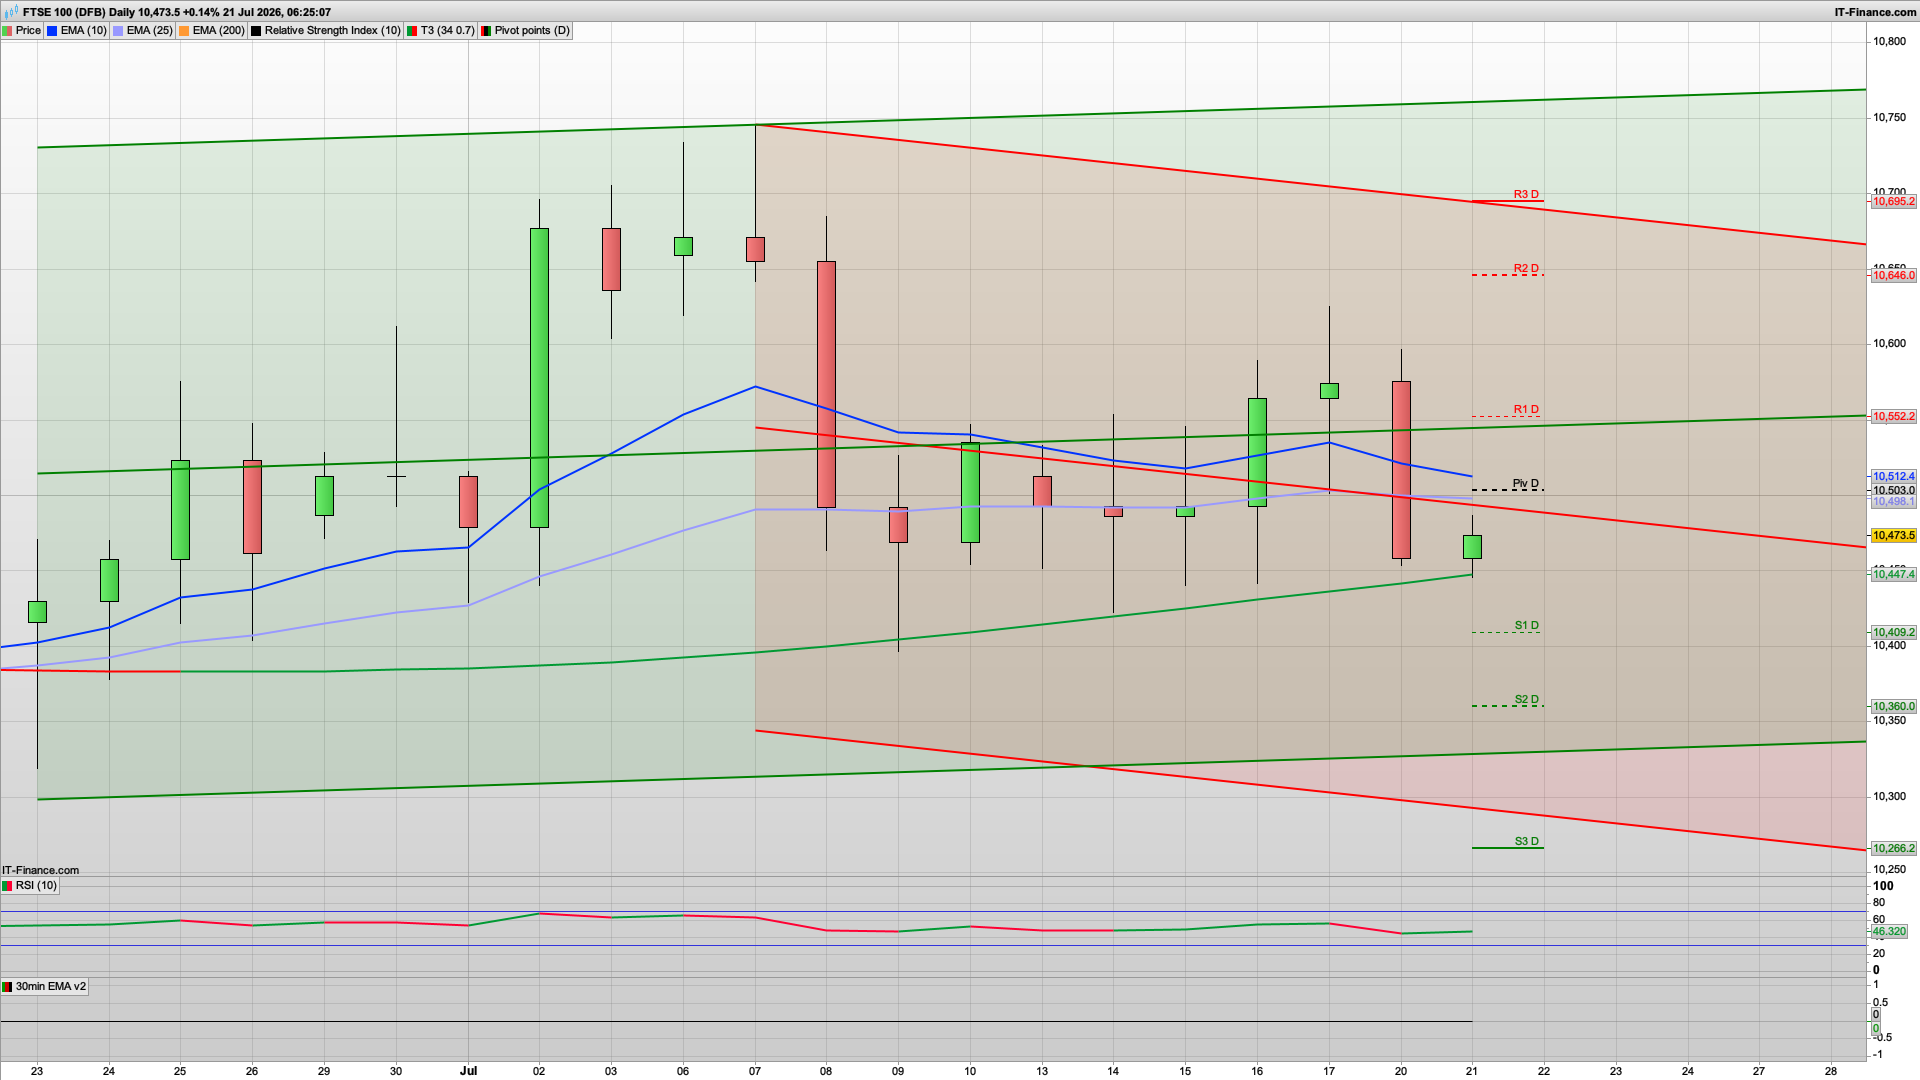Click the candlestick chart icon beside FTSE 100 title

[11, 12]
